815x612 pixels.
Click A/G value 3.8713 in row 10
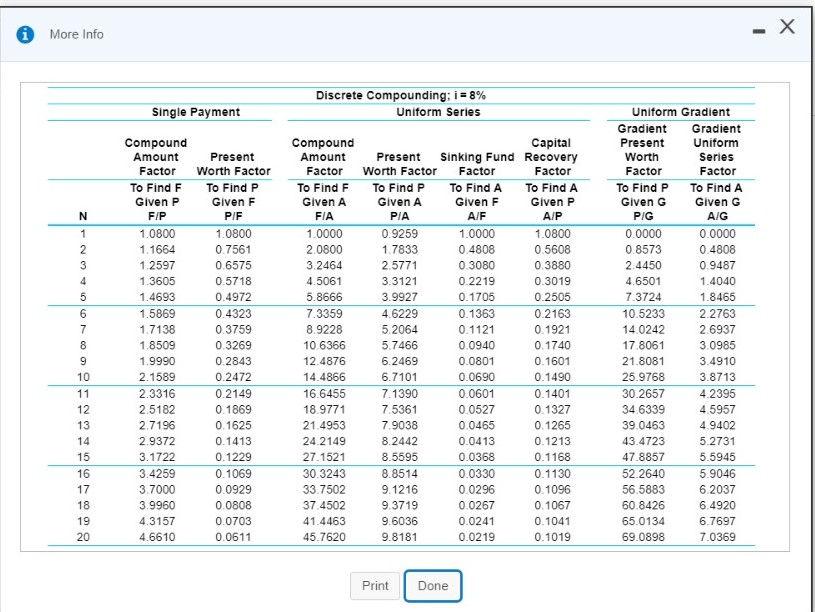717,377
